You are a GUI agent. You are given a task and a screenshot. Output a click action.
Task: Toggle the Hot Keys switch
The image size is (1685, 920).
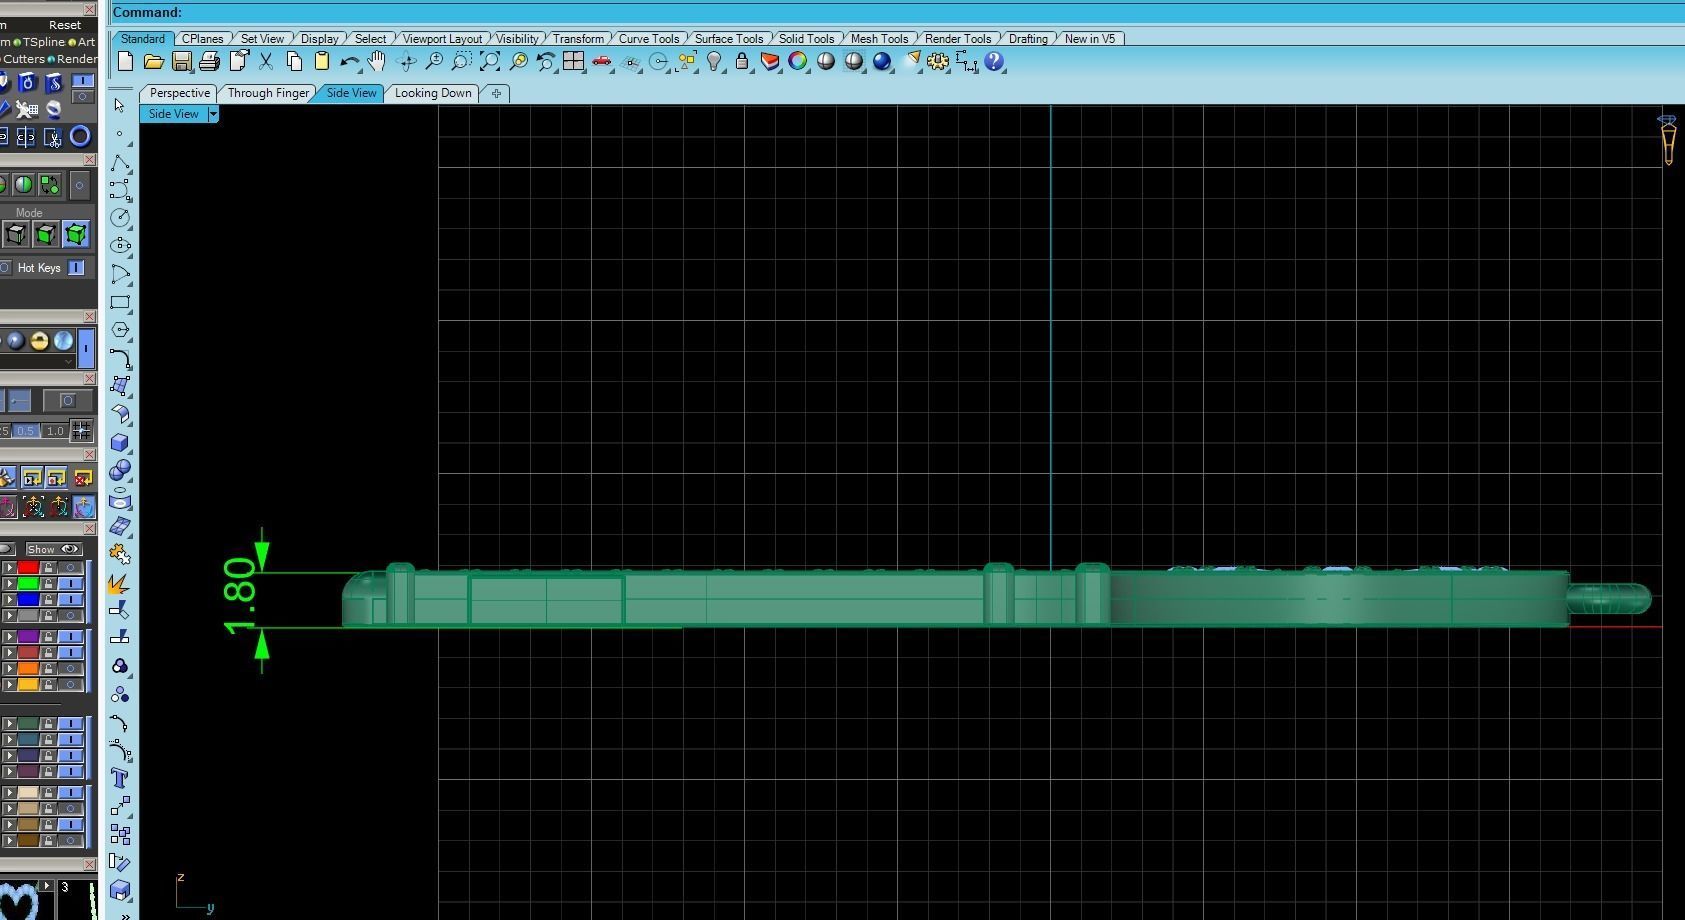click(x=76, y=268)
